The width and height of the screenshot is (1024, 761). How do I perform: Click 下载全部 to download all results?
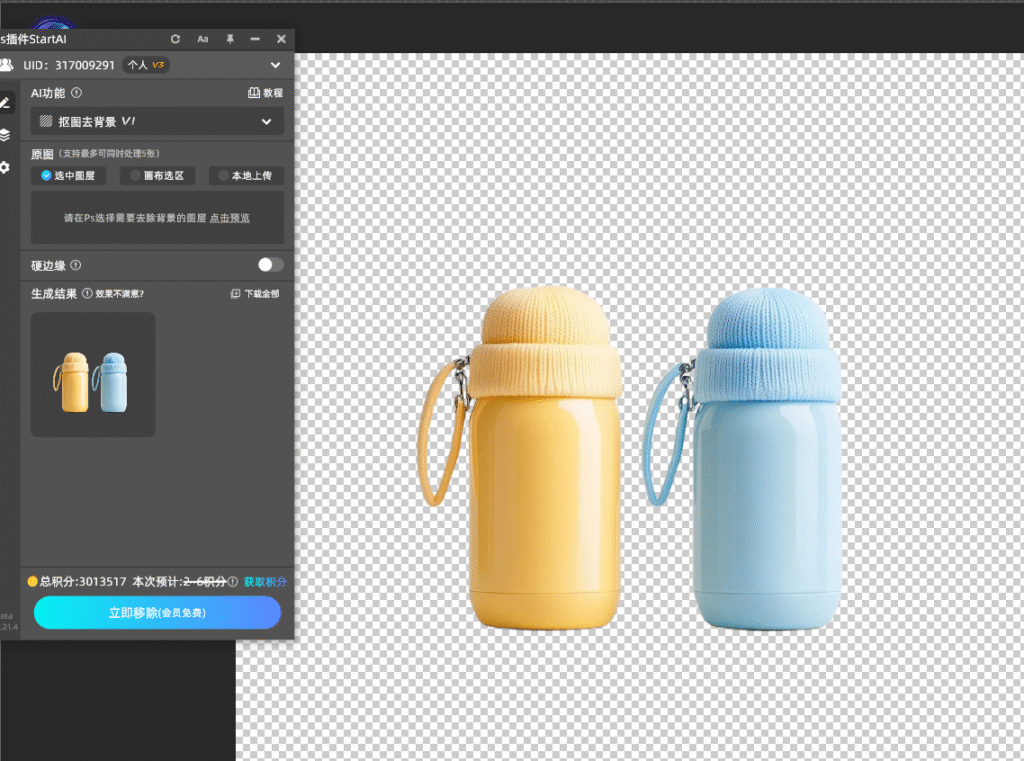255,294
